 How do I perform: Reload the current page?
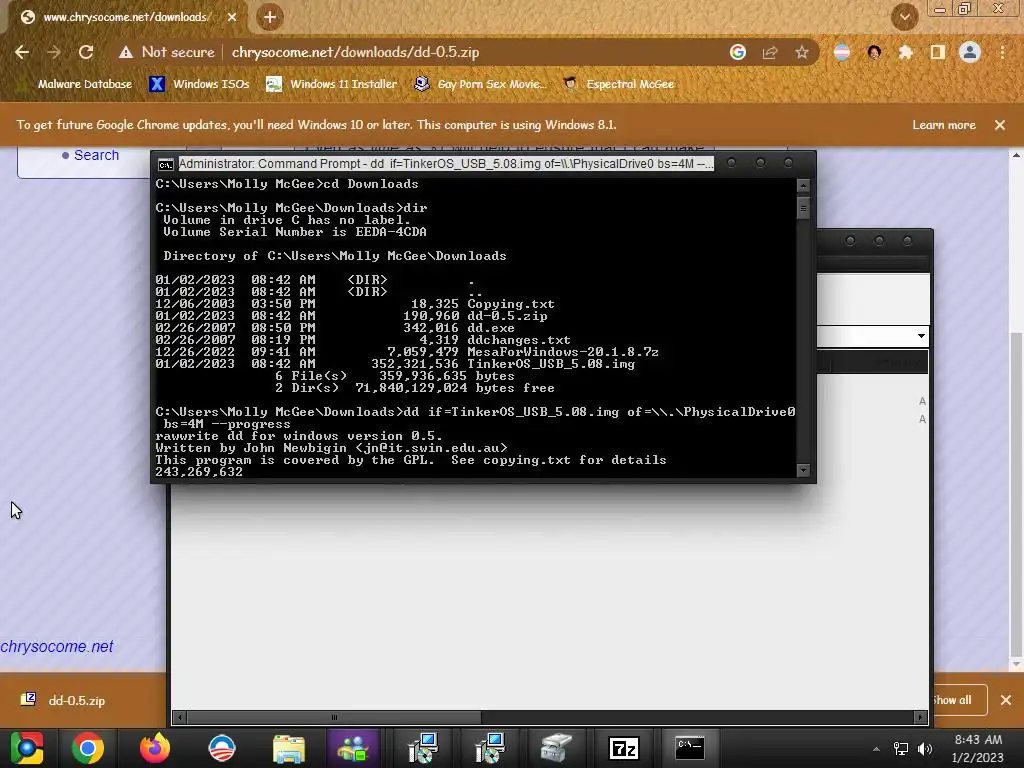coord(86,52)
